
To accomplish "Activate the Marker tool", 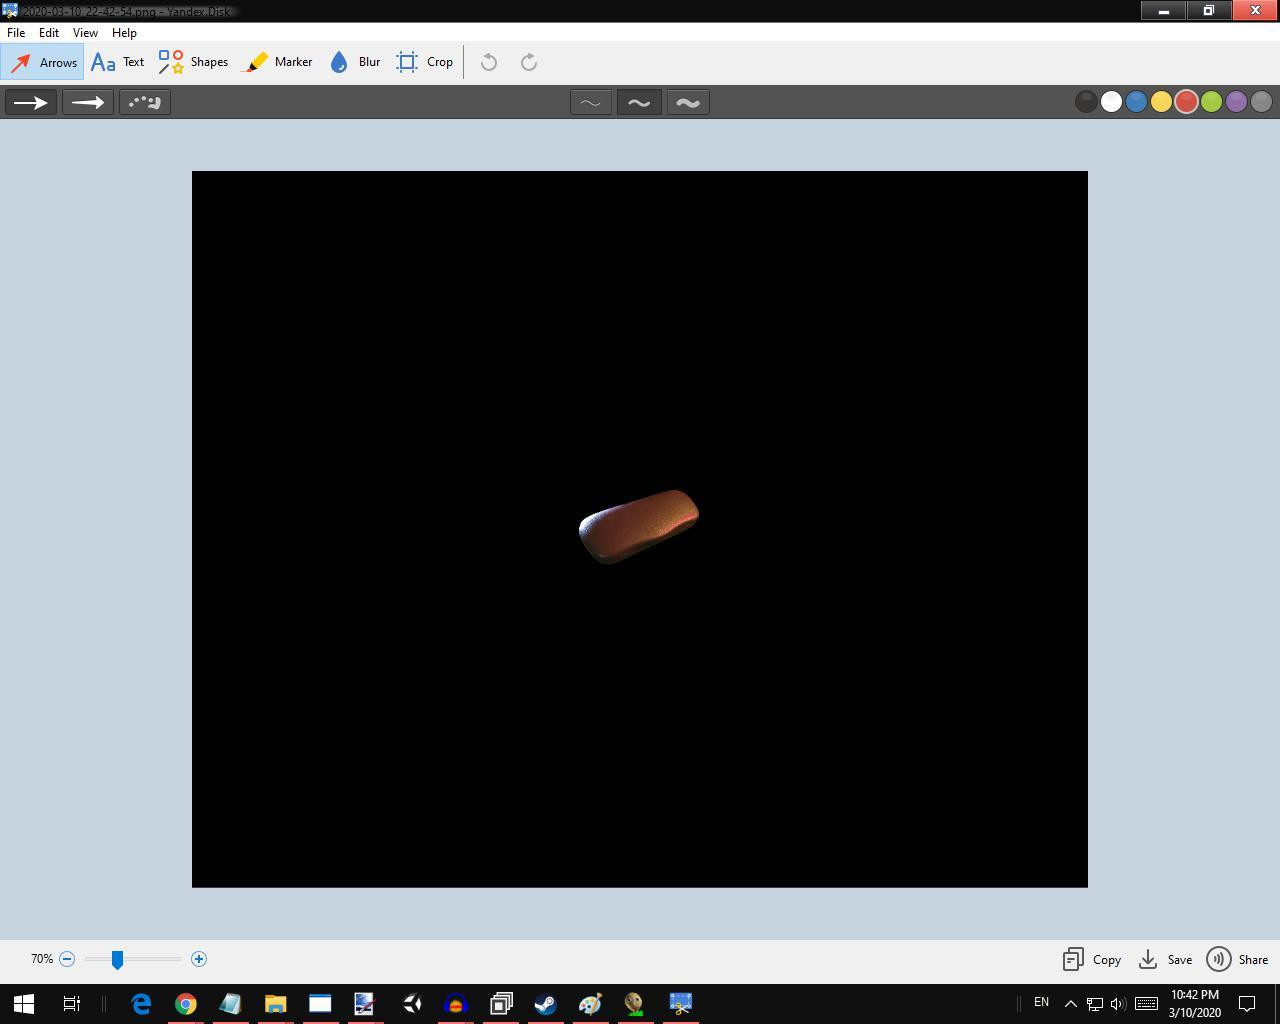I will [279, 62].
